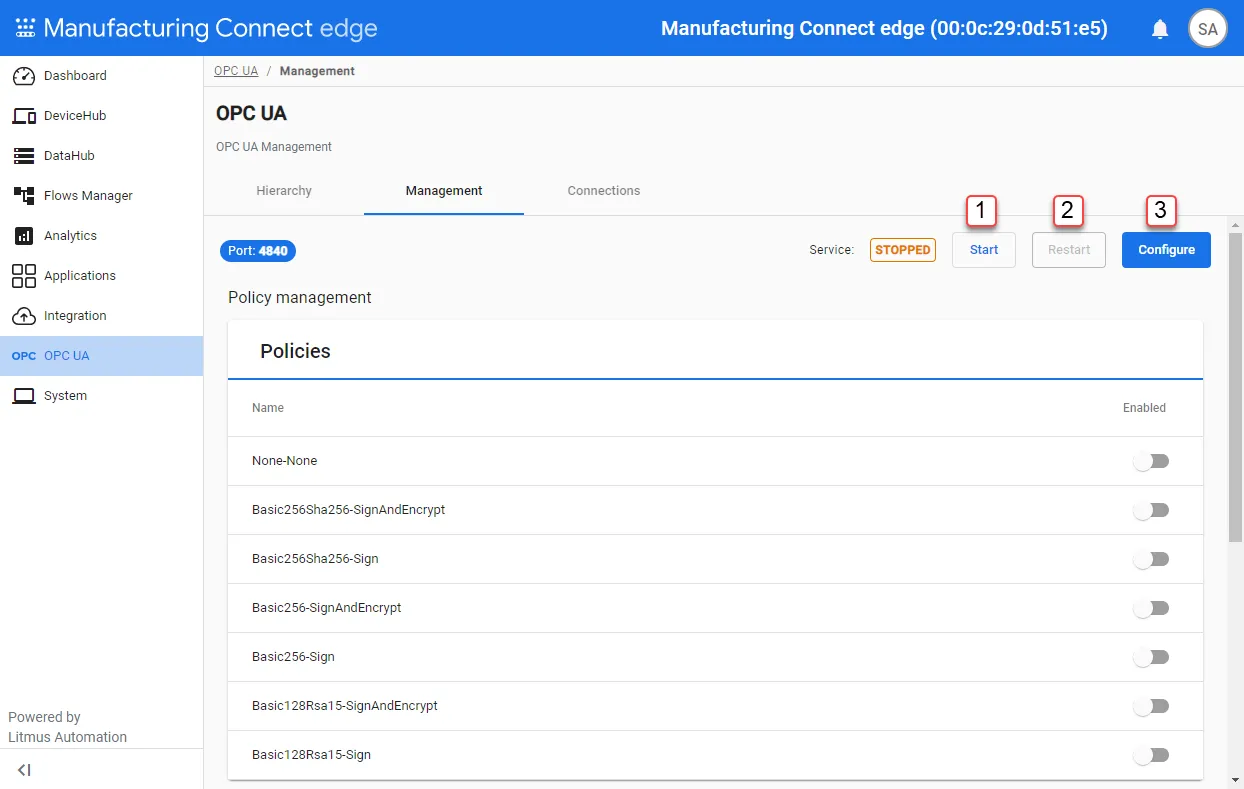This screenshot has height=789, width=1244.
Task: Switch on Basic128Rsa15-Sign policy
Action: [1151, 755]
